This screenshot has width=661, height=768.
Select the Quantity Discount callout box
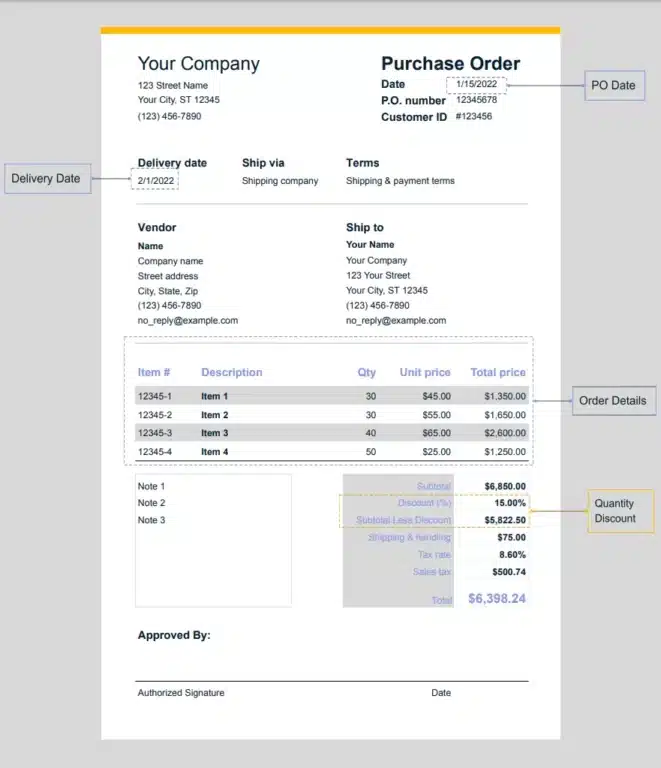(x=619, y=511)
